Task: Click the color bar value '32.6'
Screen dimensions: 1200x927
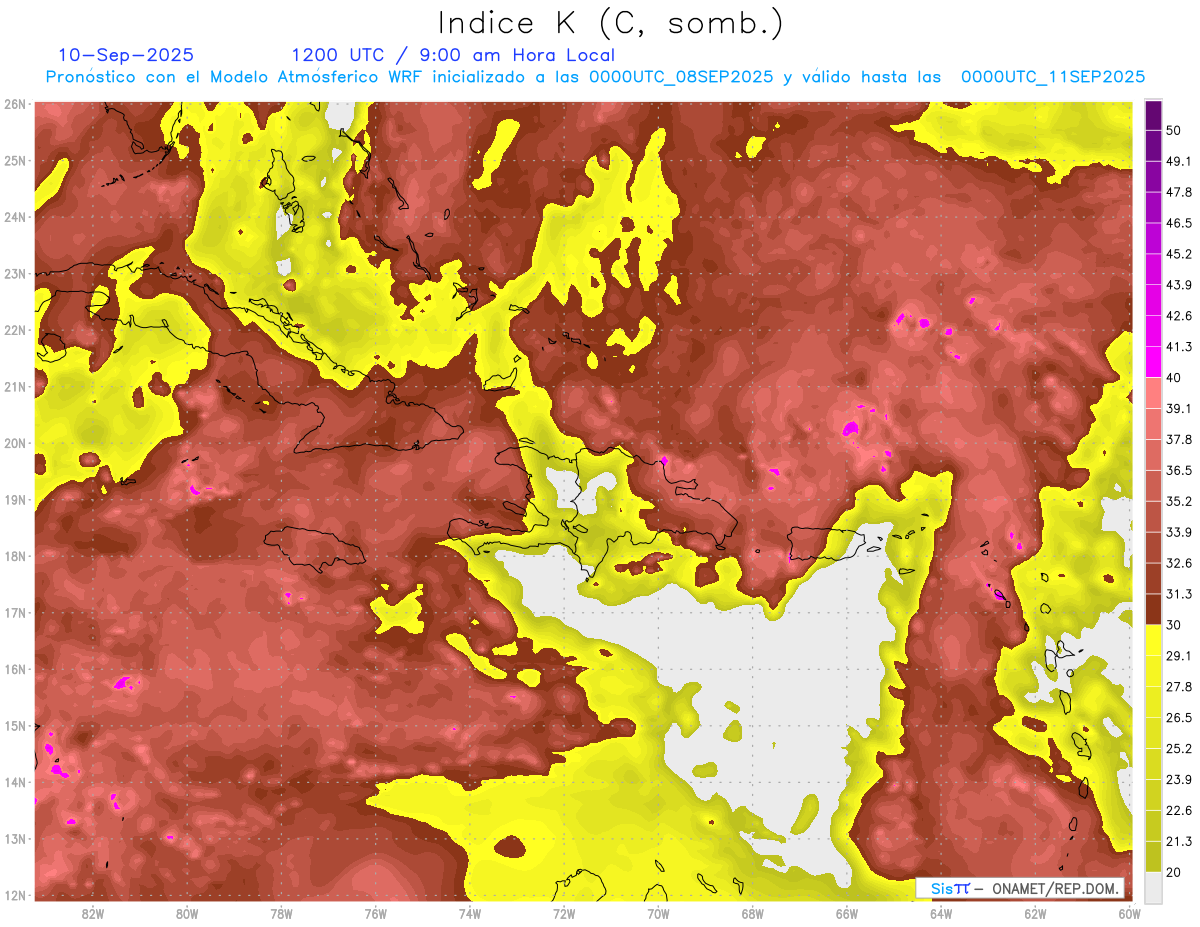Action: coord(1178,563)
